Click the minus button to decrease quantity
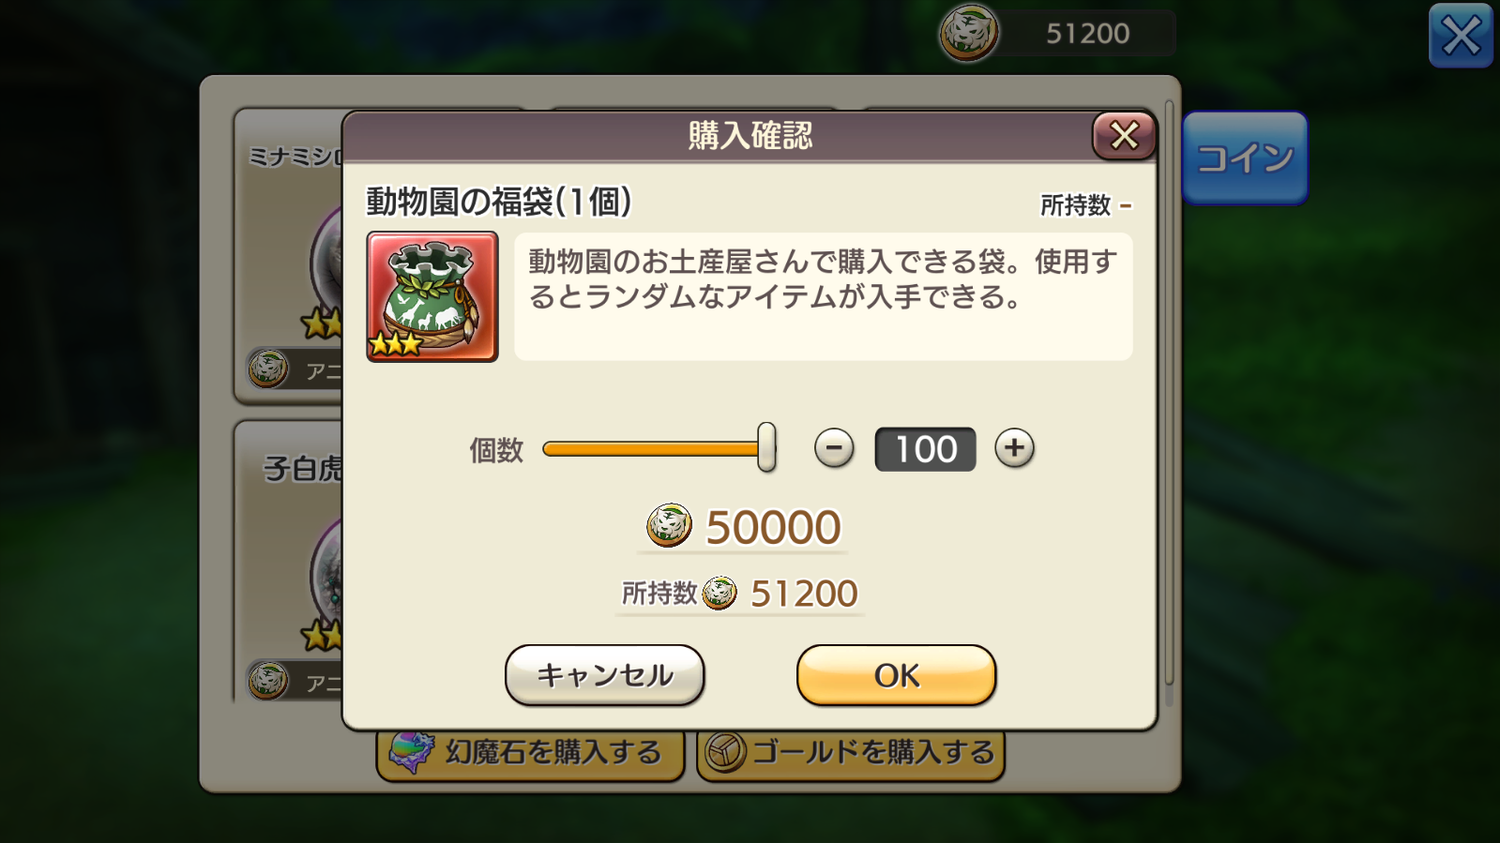Viewport: 1500px width, 843px height. click(833, 448)
